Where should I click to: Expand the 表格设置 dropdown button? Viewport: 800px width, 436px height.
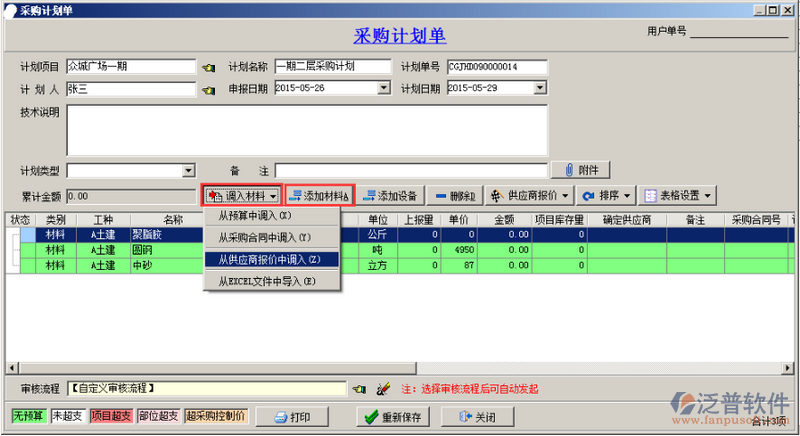click(677, 196)
